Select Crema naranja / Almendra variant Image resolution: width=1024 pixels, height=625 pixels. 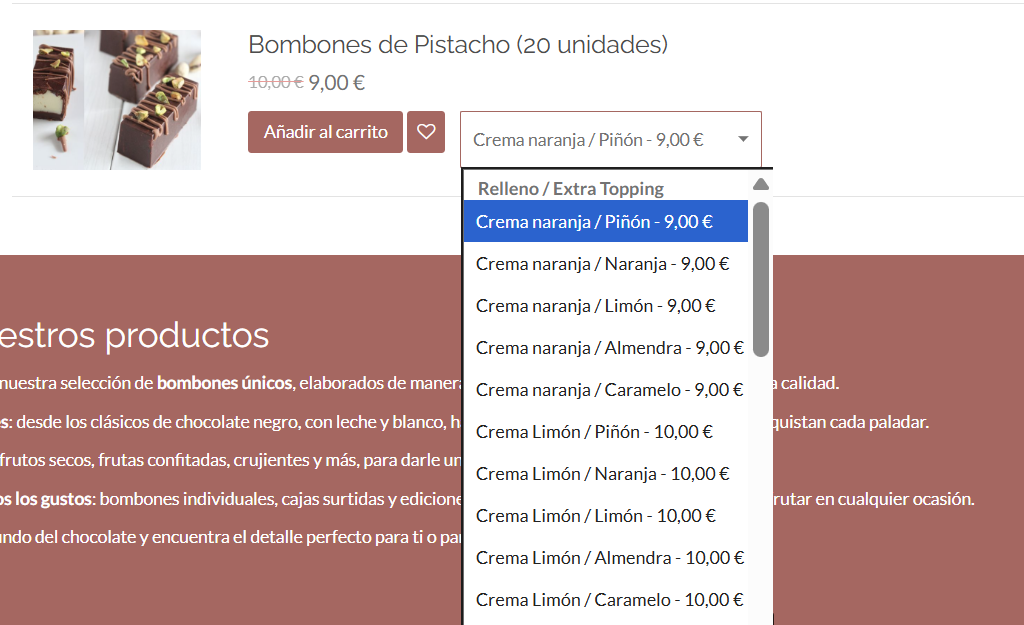[609, 348]
